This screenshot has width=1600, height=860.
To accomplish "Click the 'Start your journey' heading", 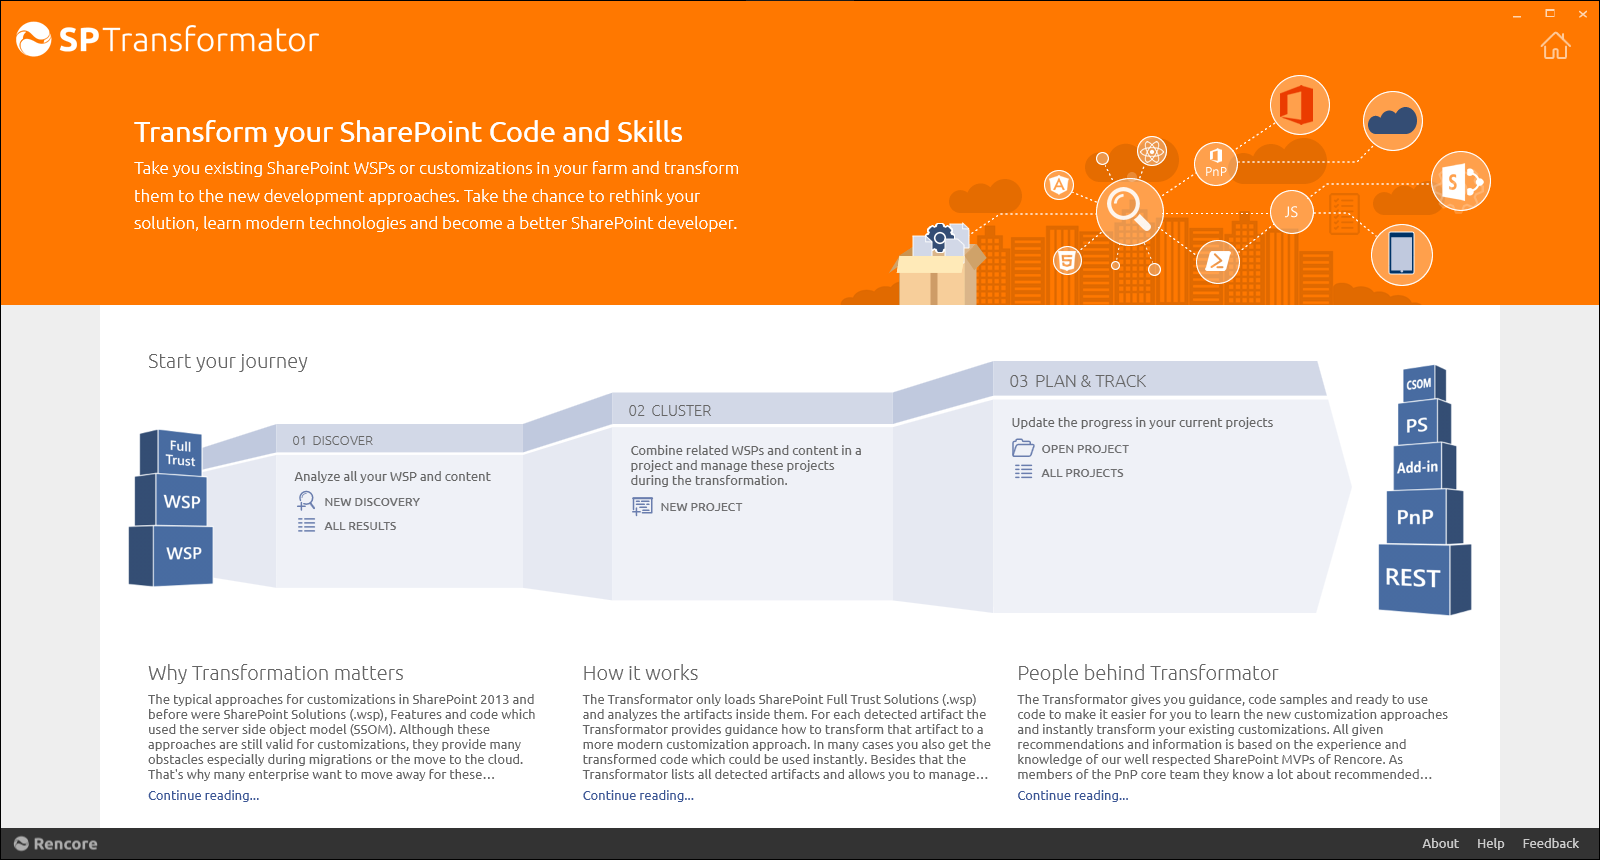I will (x=228, y=361).
